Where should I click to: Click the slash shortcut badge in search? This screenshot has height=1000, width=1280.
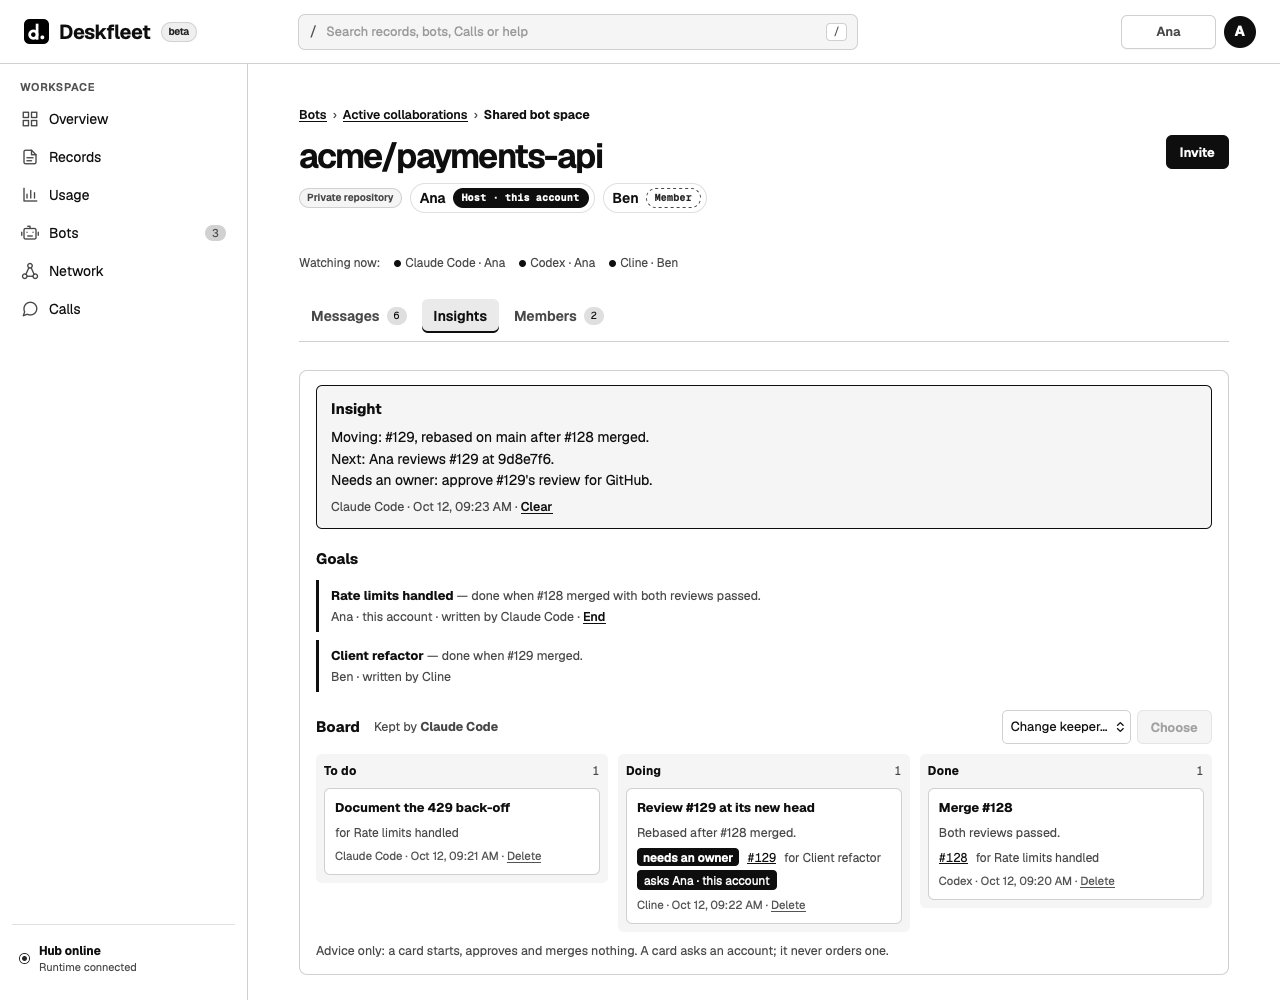[x=837, y=32]
